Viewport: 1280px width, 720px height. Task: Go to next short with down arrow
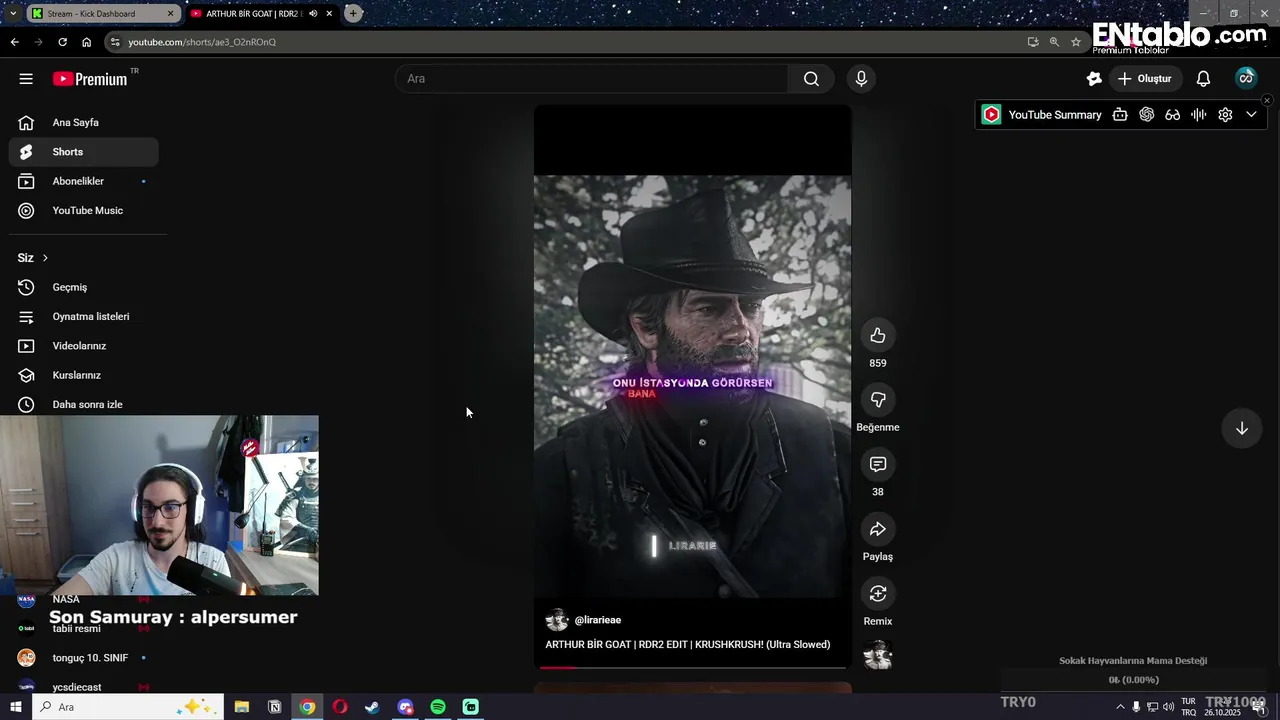click(x=1241, y=428)
